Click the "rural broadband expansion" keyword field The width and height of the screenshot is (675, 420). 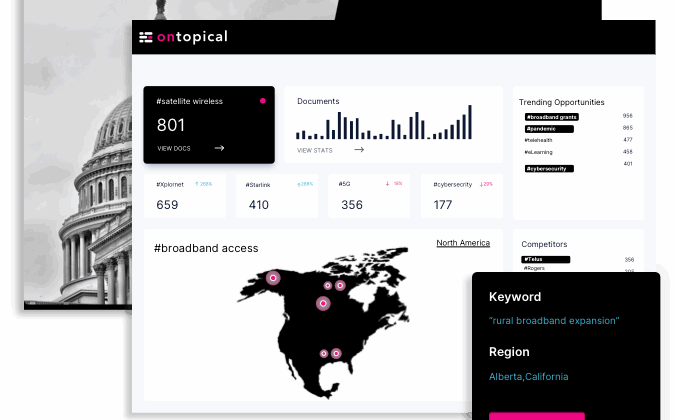[554, 321]
